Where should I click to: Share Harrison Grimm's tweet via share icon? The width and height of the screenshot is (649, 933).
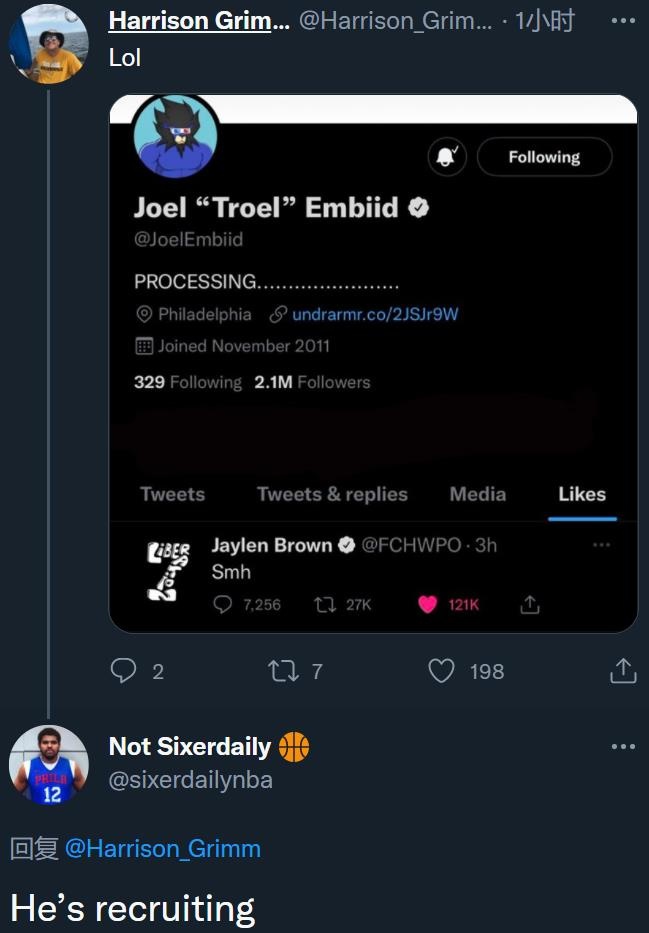pos(623,671)
